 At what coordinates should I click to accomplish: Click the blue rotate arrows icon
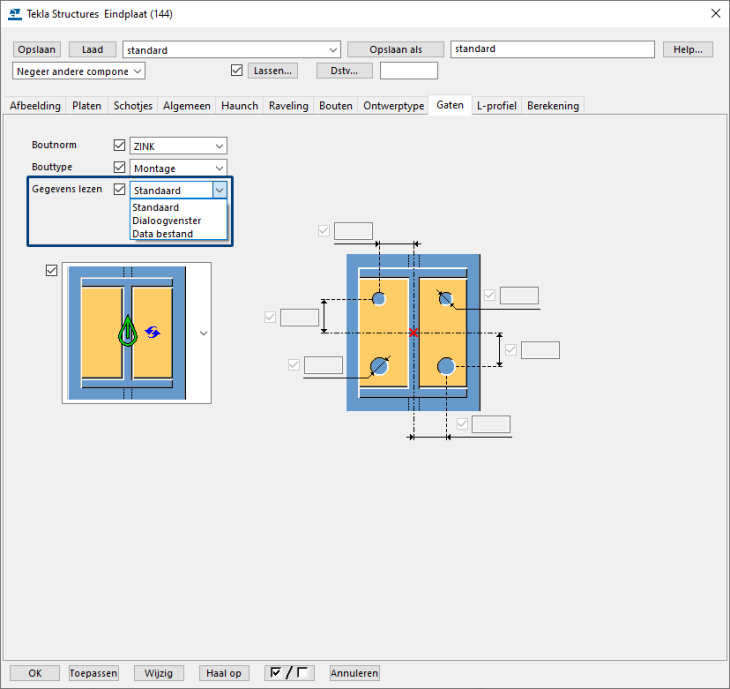tap(152, 332)
